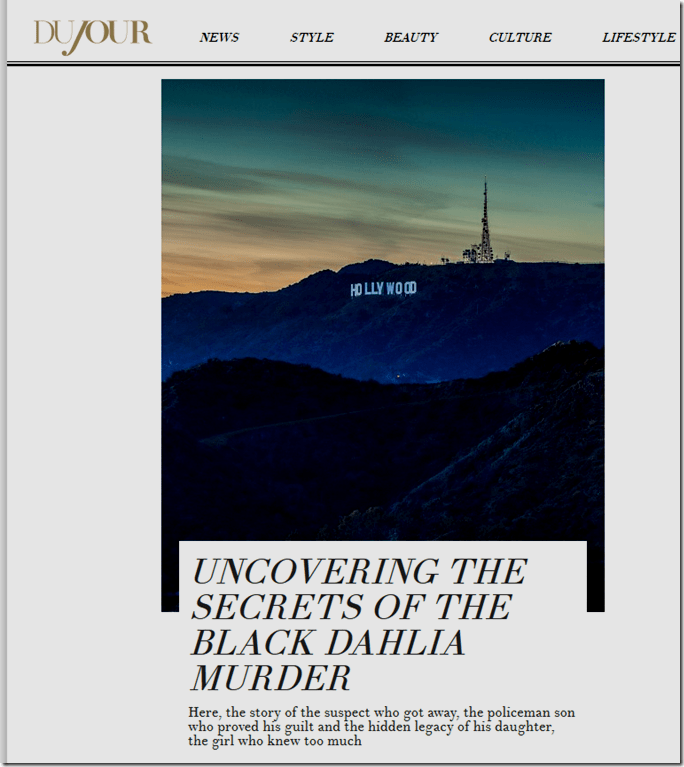
Task: Navigate to the Lifestyle section
Action: (638, 38)
